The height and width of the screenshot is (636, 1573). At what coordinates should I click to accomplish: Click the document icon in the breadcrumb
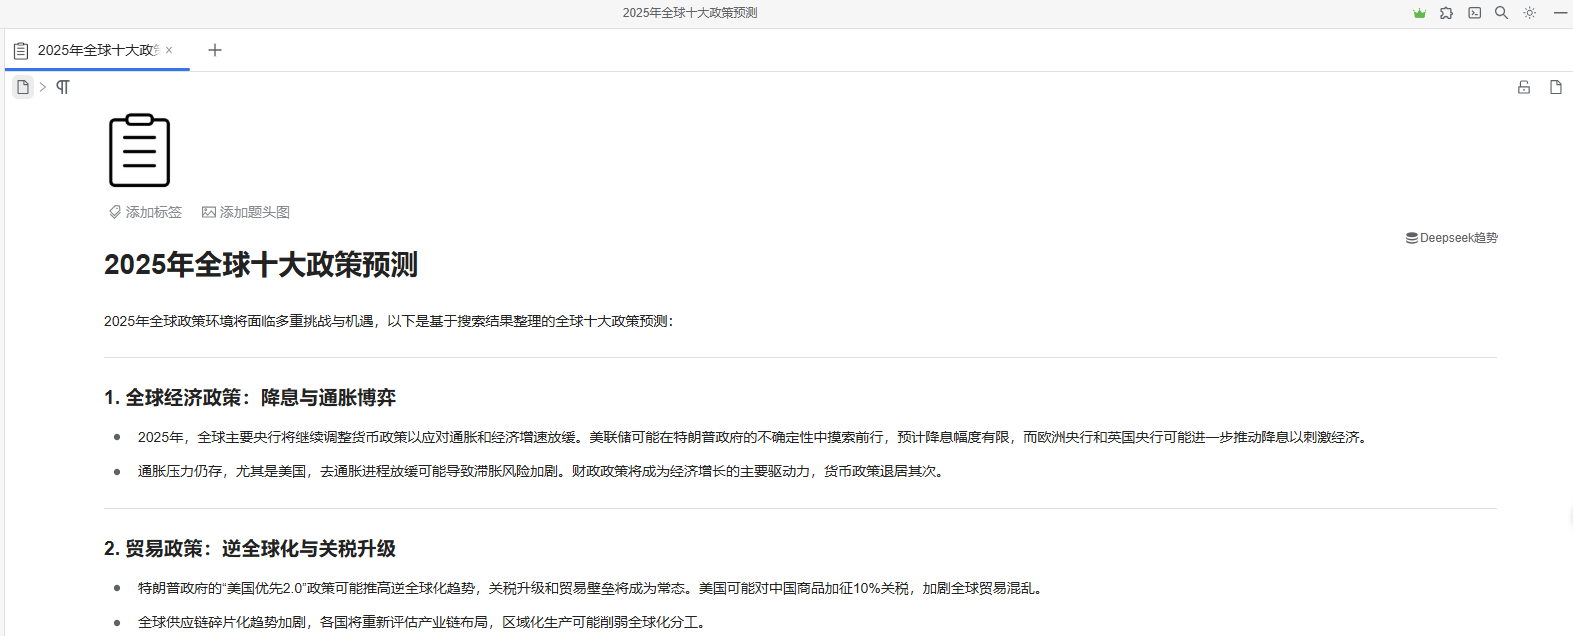(x=23, y=87)
